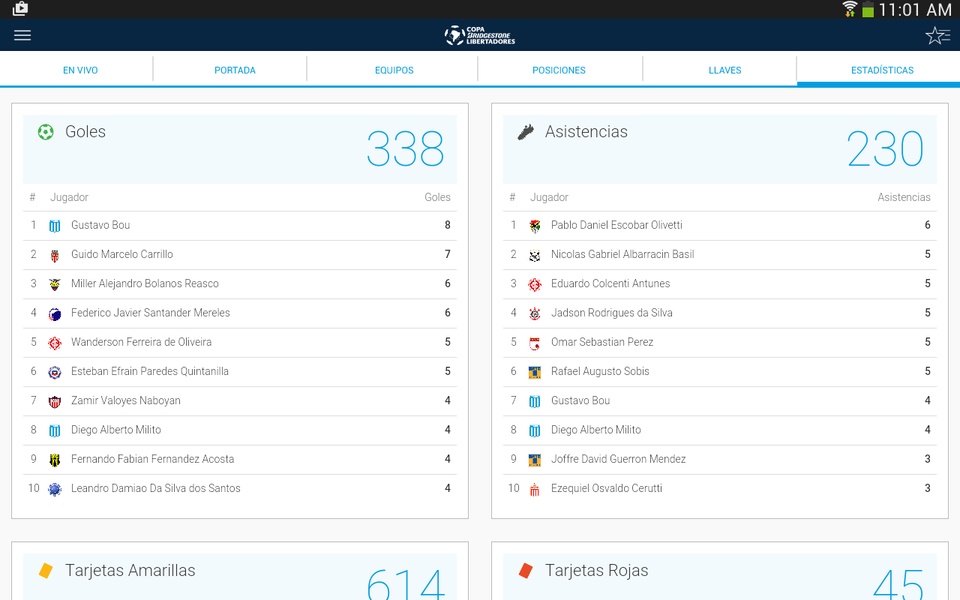Image resolution: width=960 pixels, height=600 pixels.
Task: Select Leandro Damiao Da Silva dos Santos name
Action: click(156, 489)
